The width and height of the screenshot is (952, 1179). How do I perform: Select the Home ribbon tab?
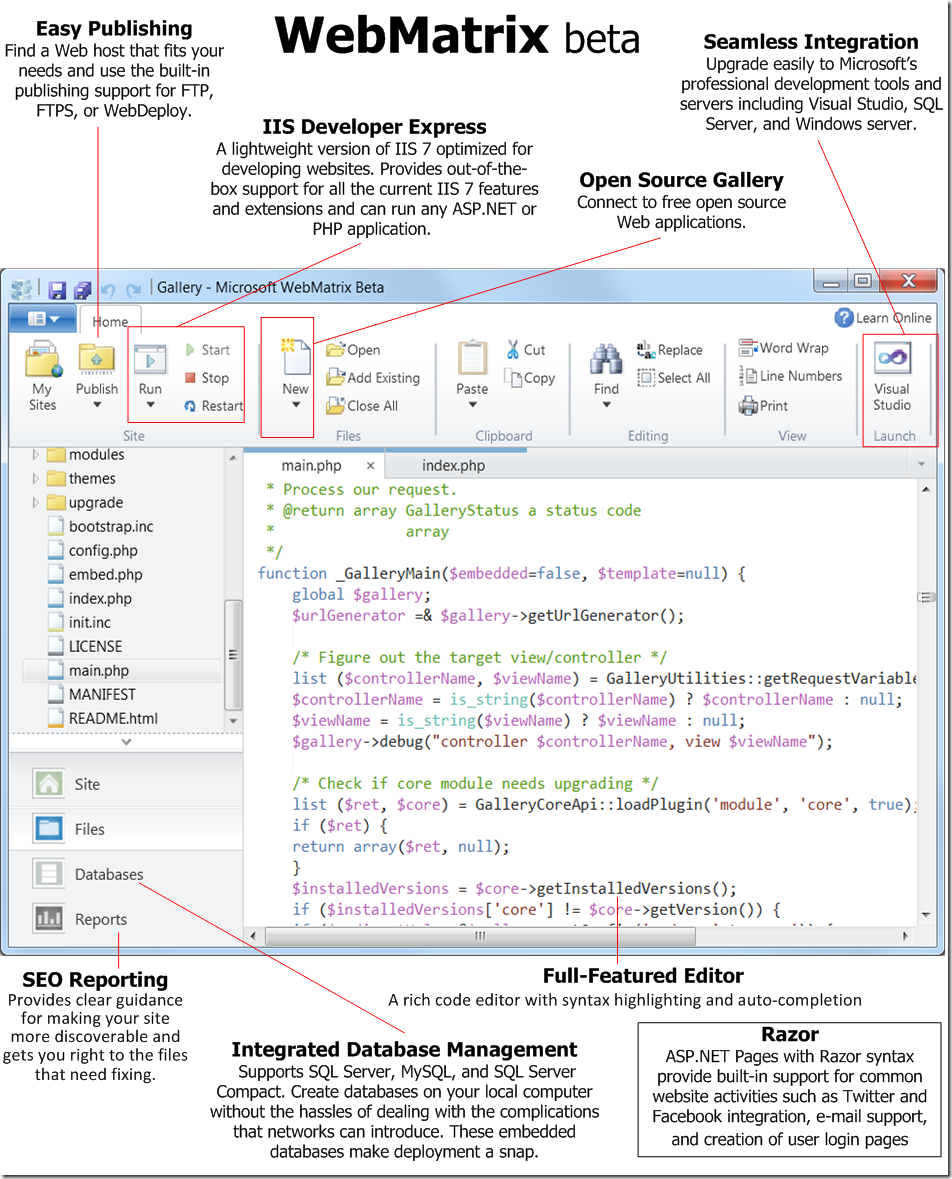pyautogui.click(x=110, y=322)
